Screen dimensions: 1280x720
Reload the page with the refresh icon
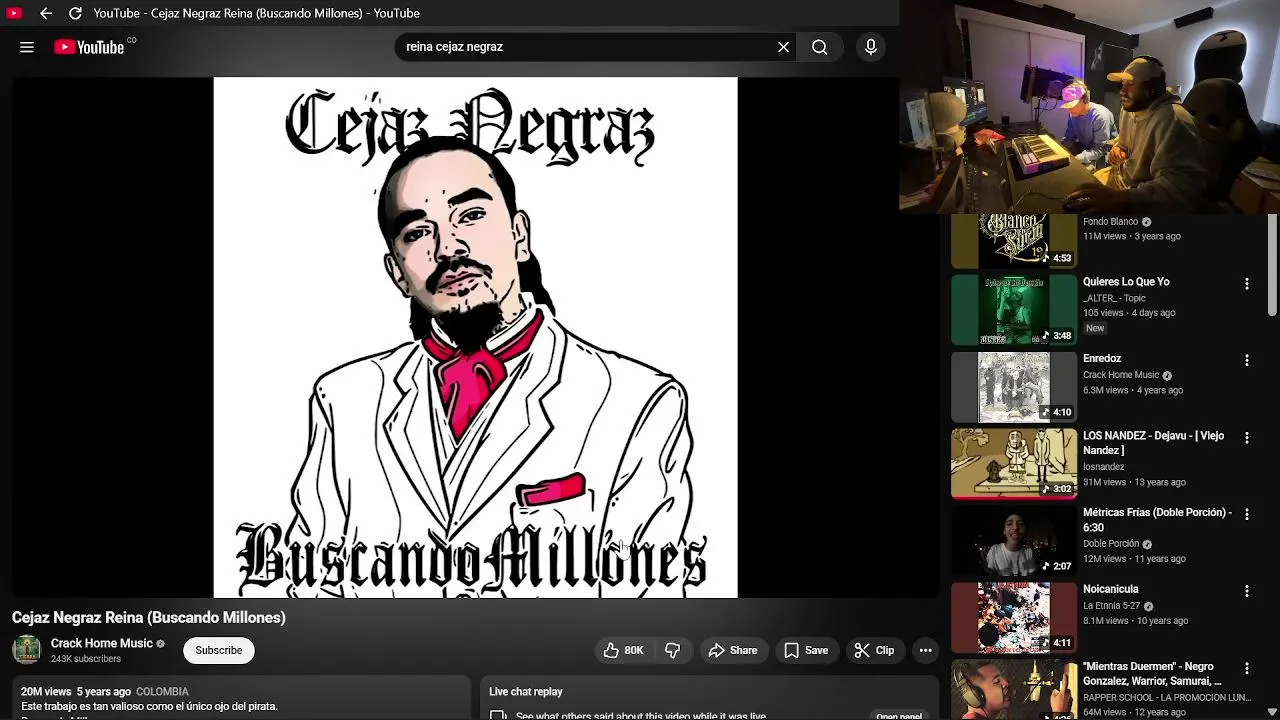(x=75, y=13)
